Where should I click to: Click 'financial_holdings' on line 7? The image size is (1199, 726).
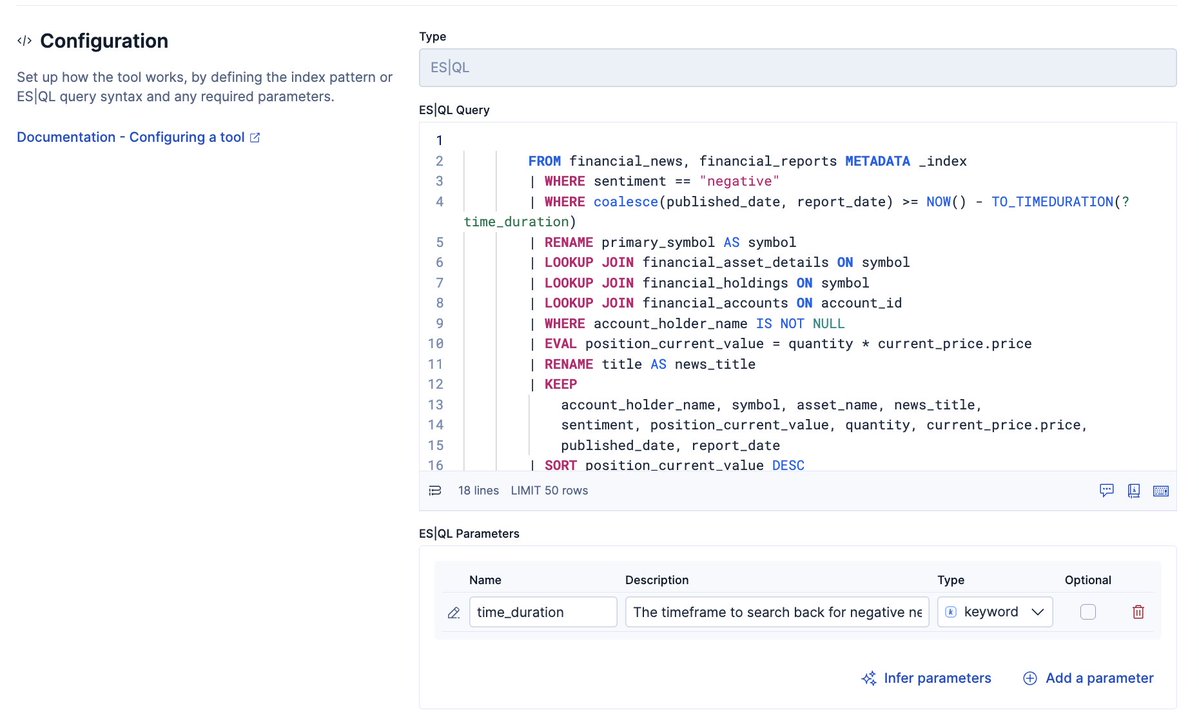coord(715,283)
